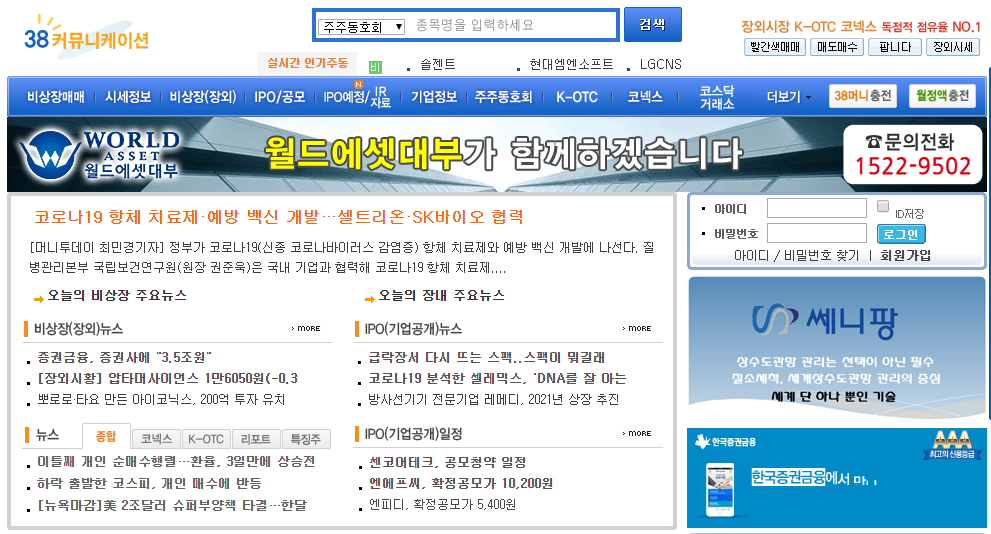This screenshot has width=991, height=534.
Task: Click the 쎄니팡 advertisement banner
Action: coord(837,347)
